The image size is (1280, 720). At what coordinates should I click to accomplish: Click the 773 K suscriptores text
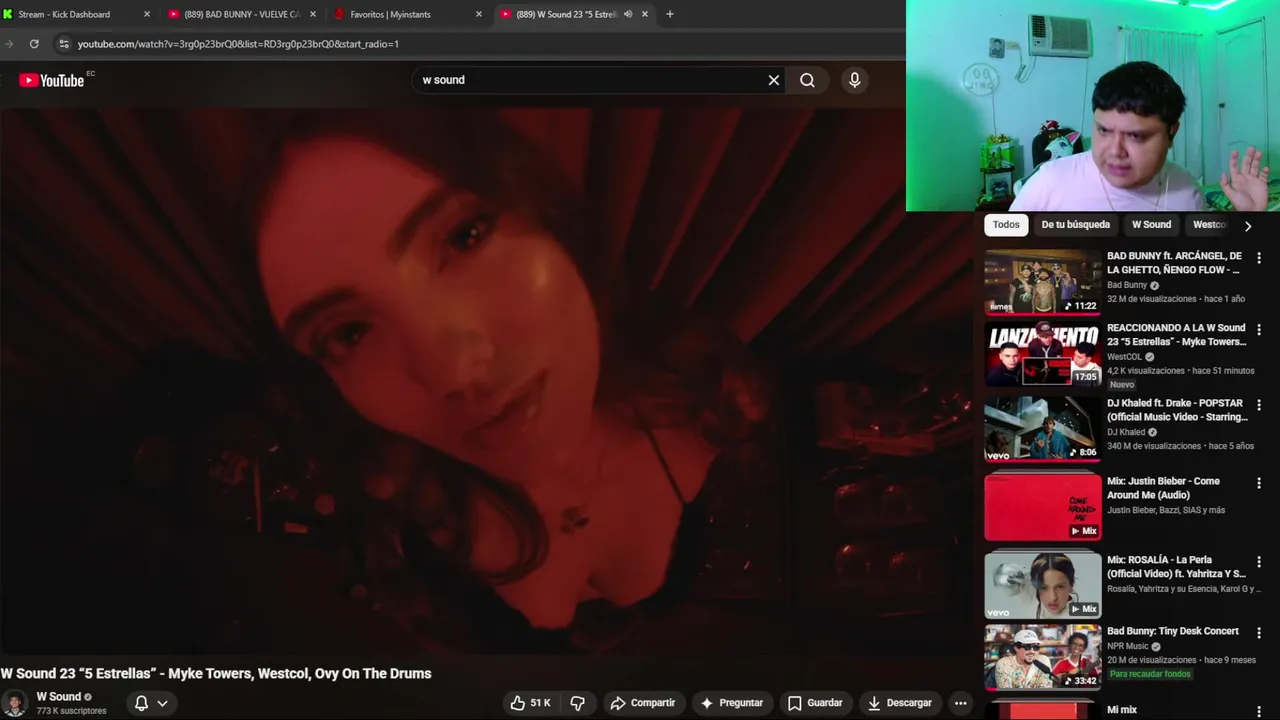71,711
